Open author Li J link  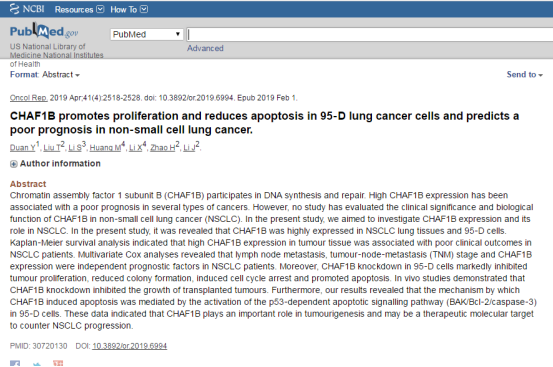[x=189, y=148]
